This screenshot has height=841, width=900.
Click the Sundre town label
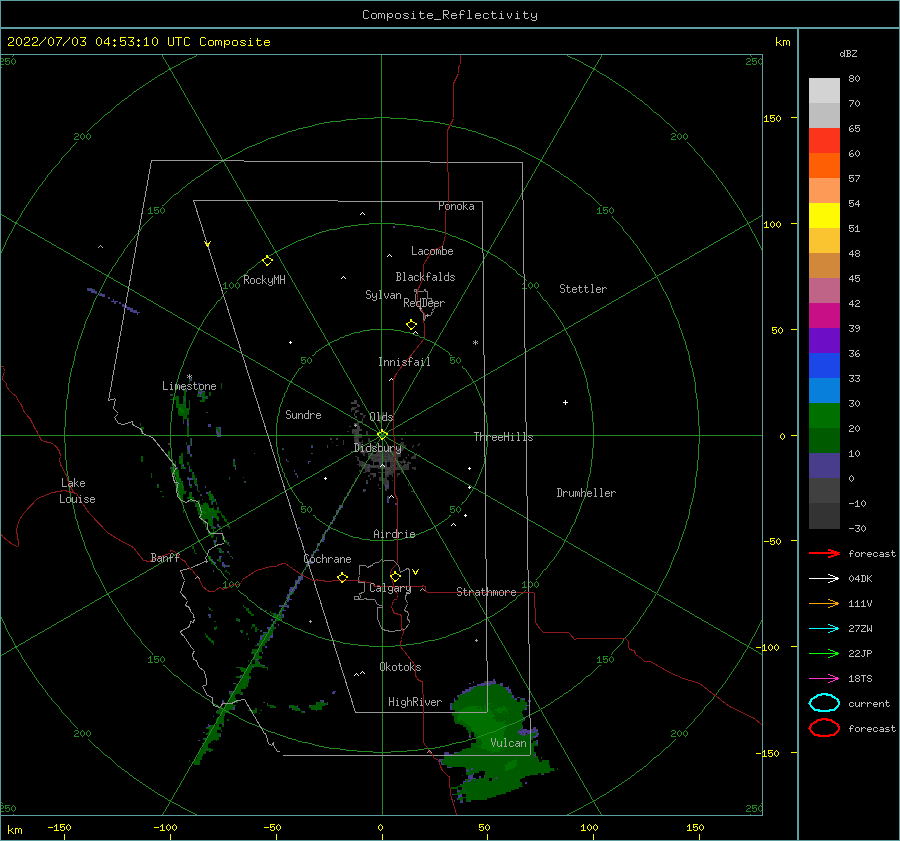pos(303,414)
